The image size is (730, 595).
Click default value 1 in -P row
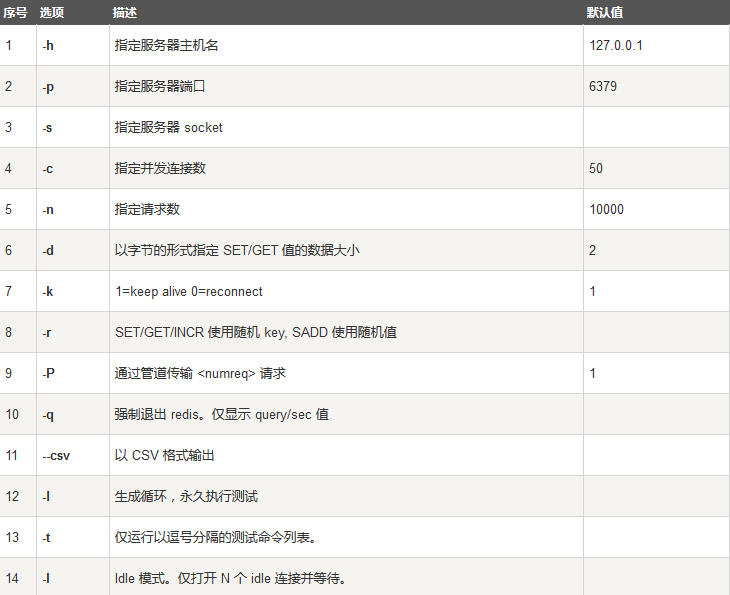point(592,373)
